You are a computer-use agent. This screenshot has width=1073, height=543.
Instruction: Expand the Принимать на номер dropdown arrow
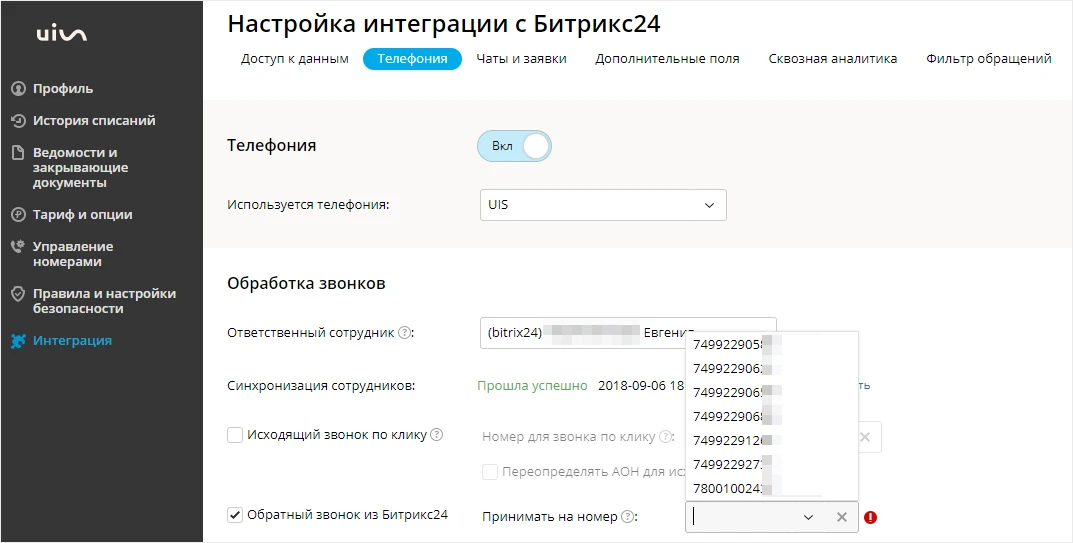point(808,517)
